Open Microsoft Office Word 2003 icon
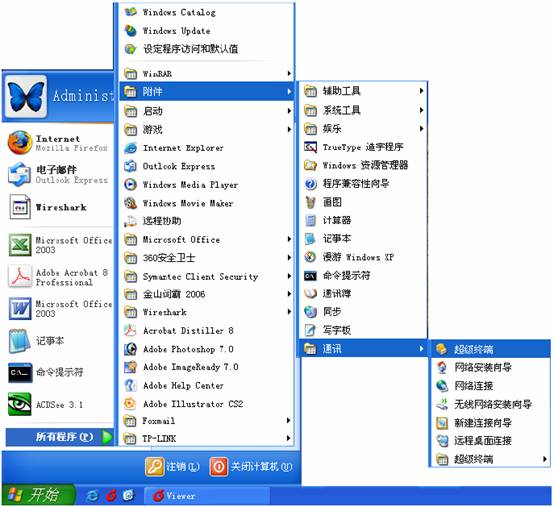The height and width of the screenshot is (507, 554). tap(19, 308)
